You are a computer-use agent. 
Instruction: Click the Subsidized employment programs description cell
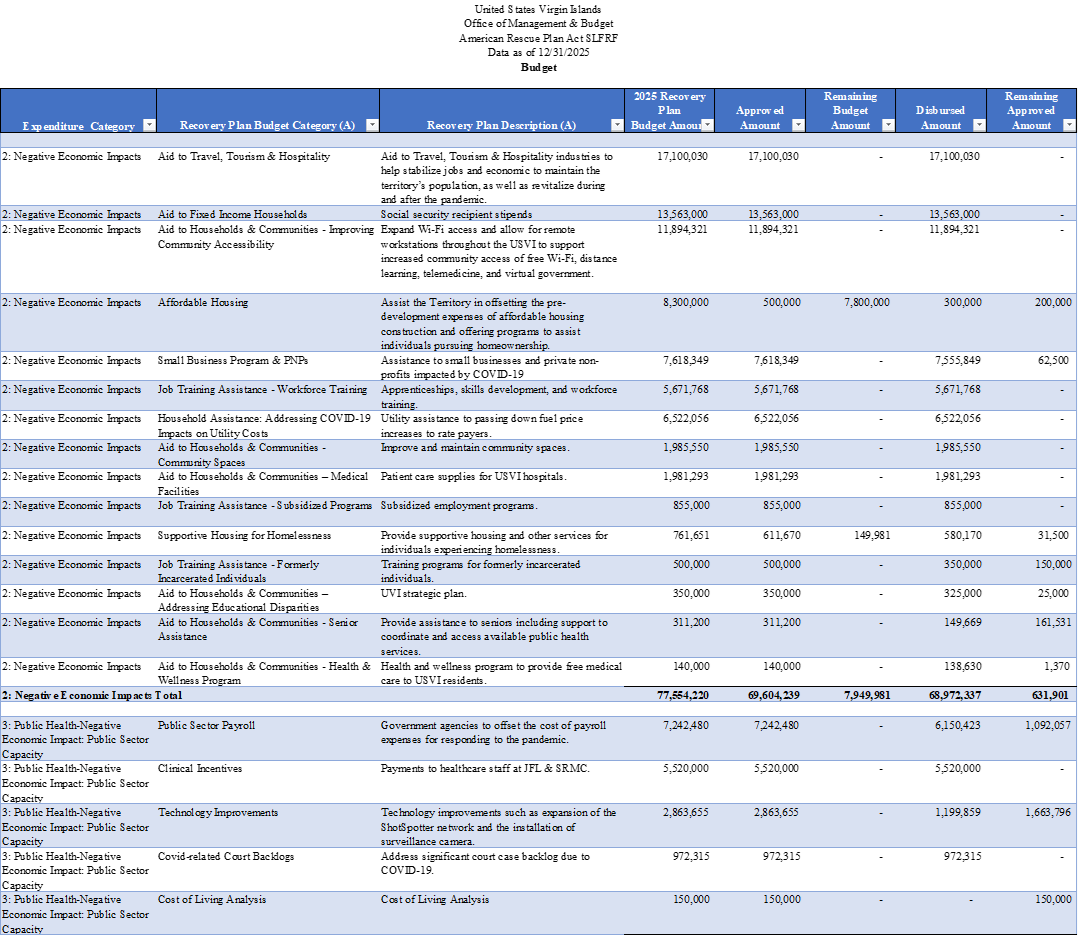point(459,505)
